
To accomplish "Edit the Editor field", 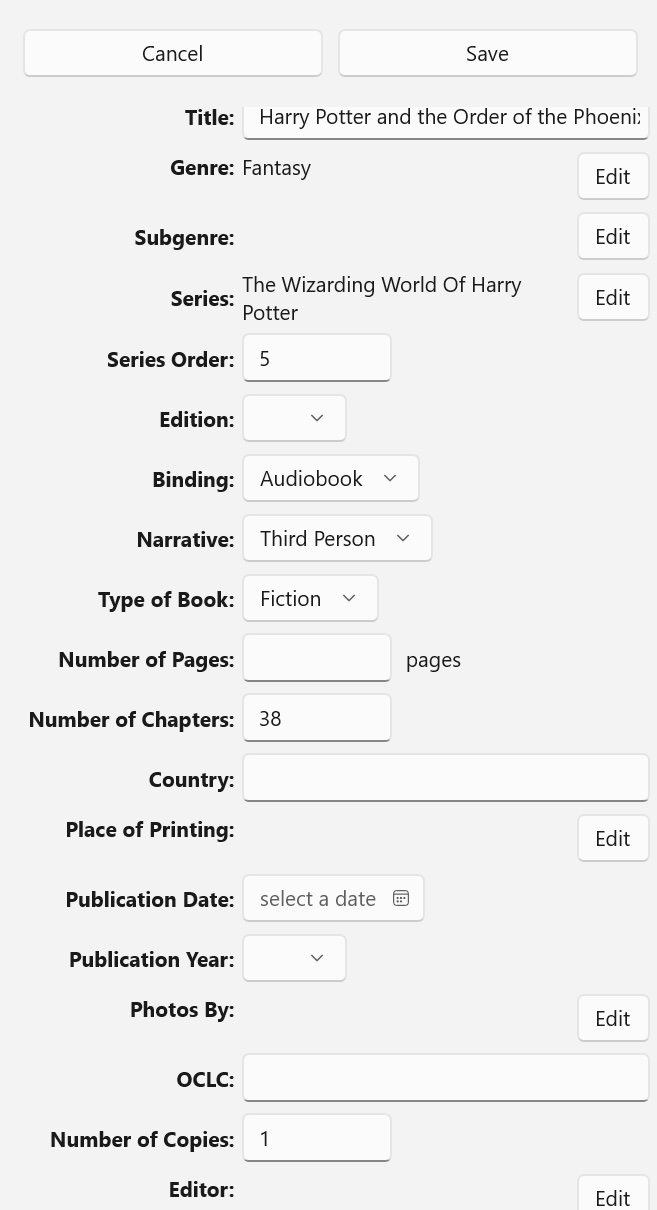I will 613,1194.
